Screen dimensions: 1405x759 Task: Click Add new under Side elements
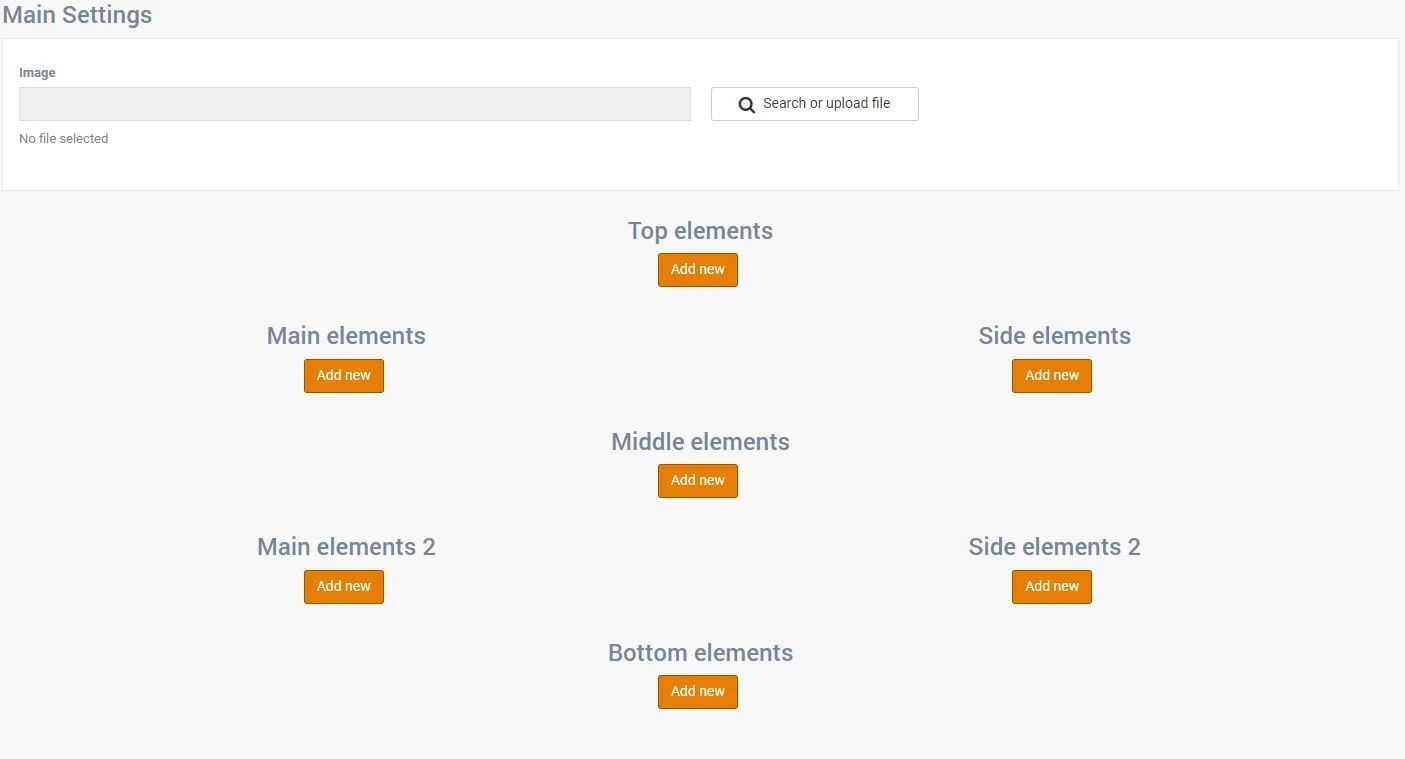(1051, 375)
